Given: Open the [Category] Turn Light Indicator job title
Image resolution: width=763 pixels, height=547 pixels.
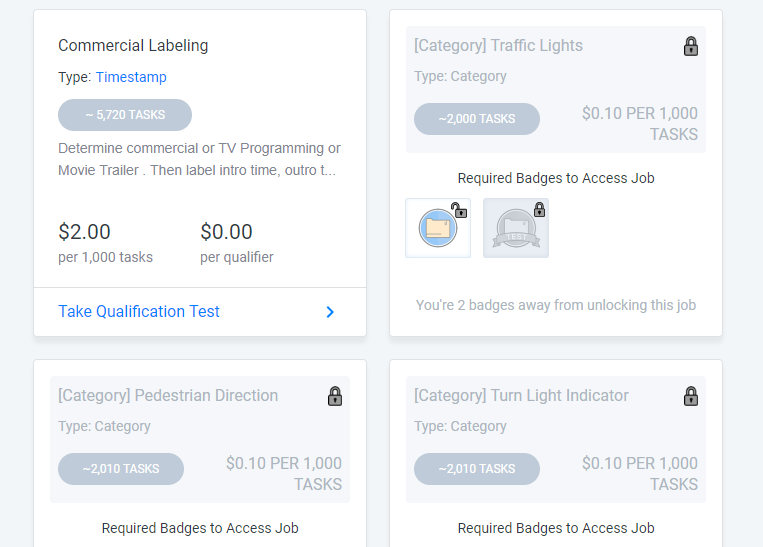Looking at the screenshot, I should click(521, 396).
